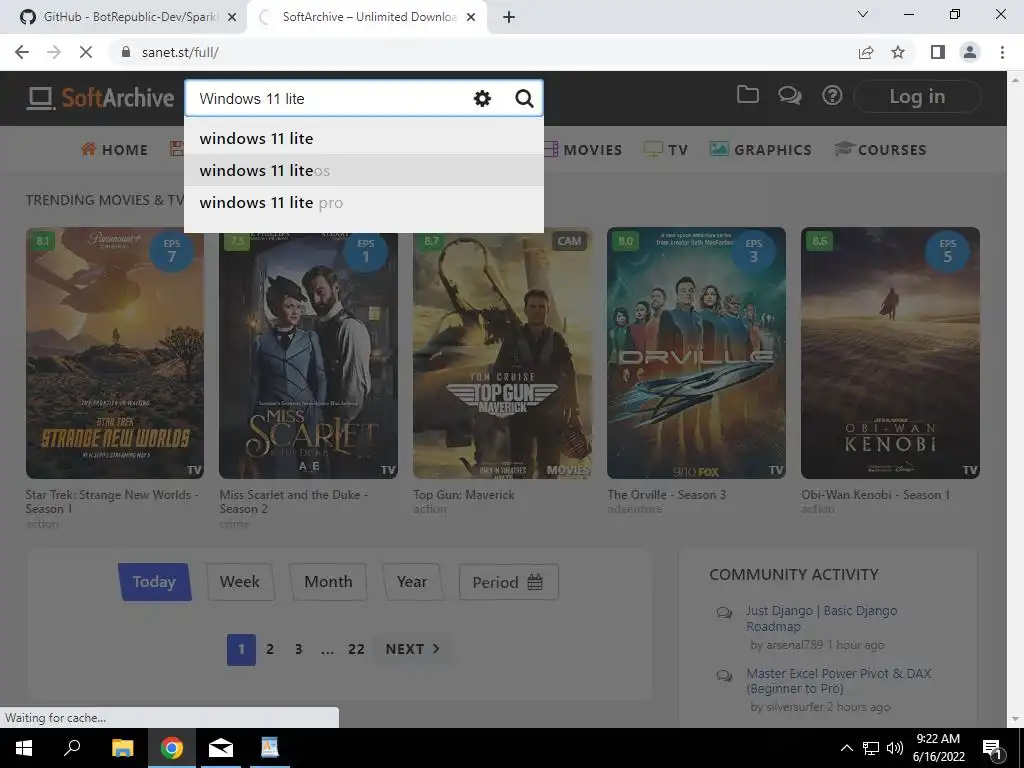Open the MOVIES navigation item

point(583,150)
